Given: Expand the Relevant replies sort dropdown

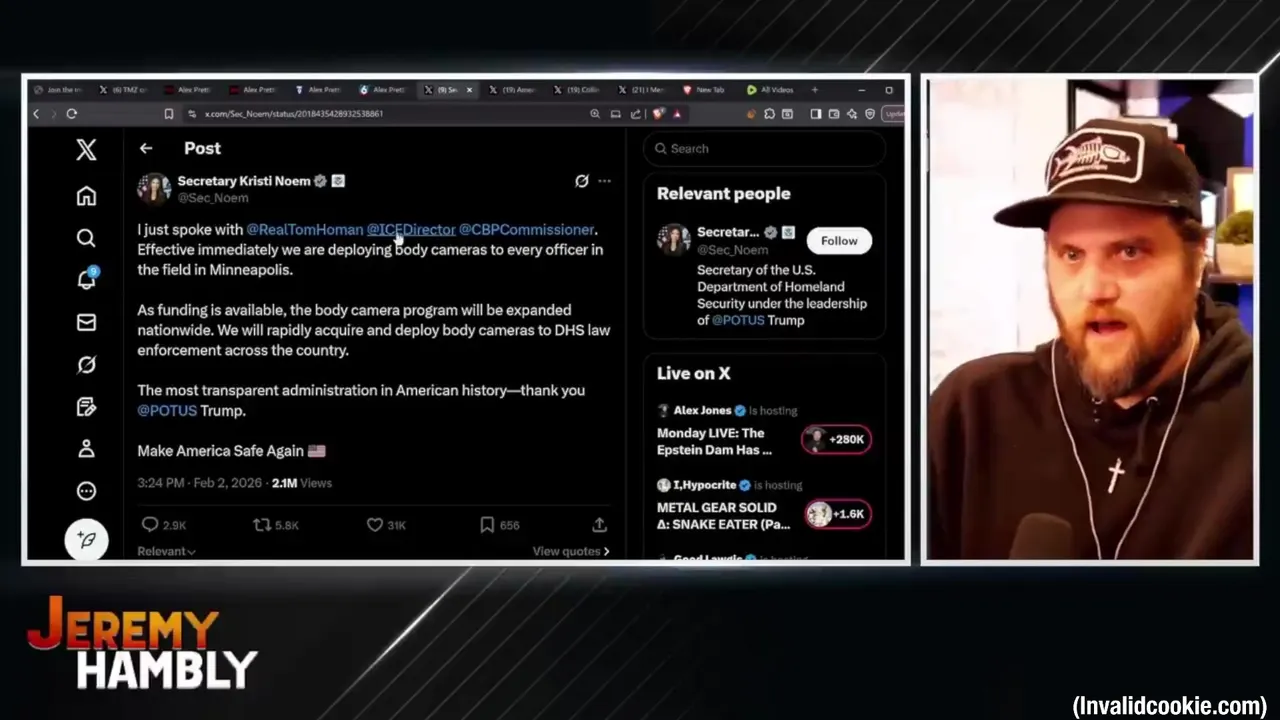Looking at the screenshot, I should pyautogui.click(x=166, y=551).
